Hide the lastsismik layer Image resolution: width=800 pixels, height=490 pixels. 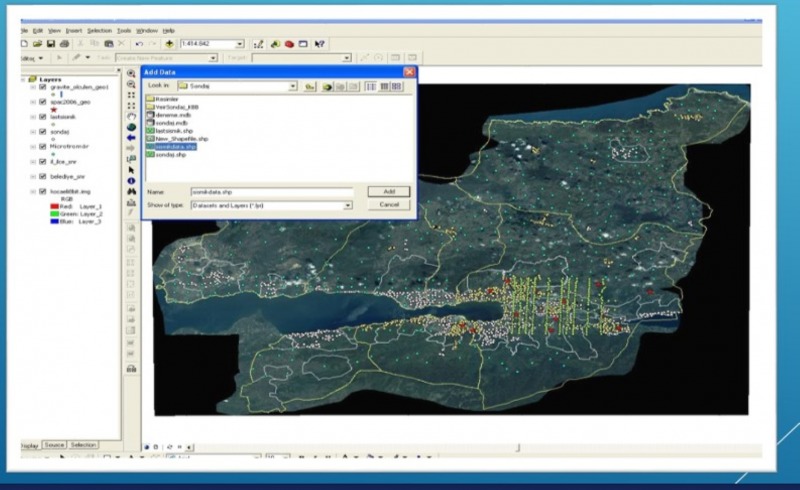click(41, 116)
